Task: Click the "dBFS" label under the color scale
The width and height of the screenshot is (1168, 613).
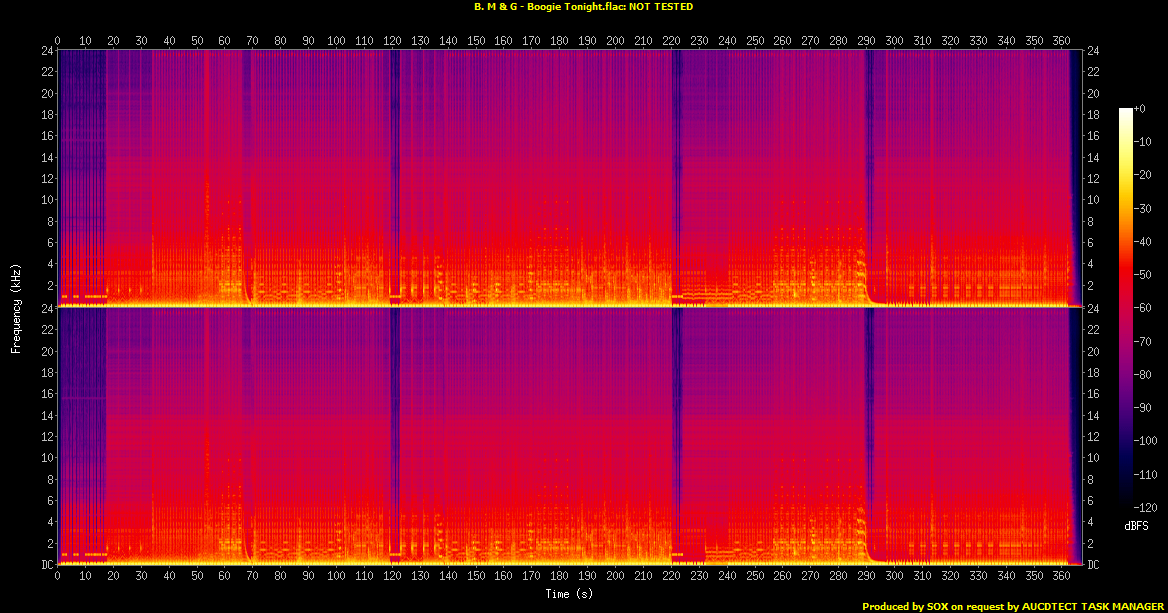Action: [1136, 526]
